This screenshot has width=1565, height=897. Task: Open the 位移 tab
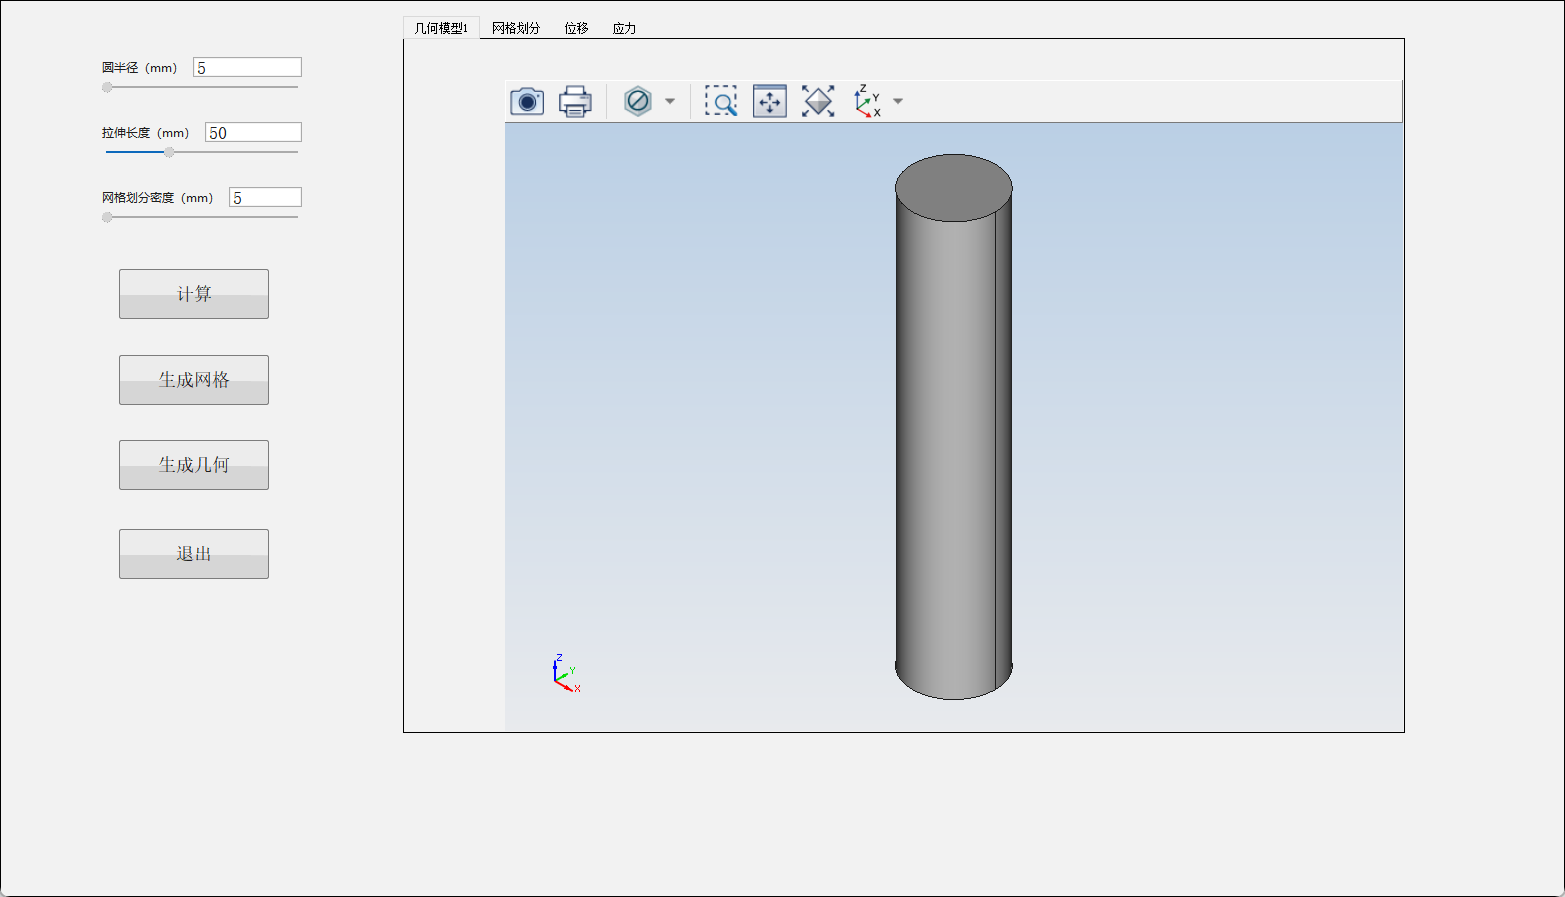[576, 28]
